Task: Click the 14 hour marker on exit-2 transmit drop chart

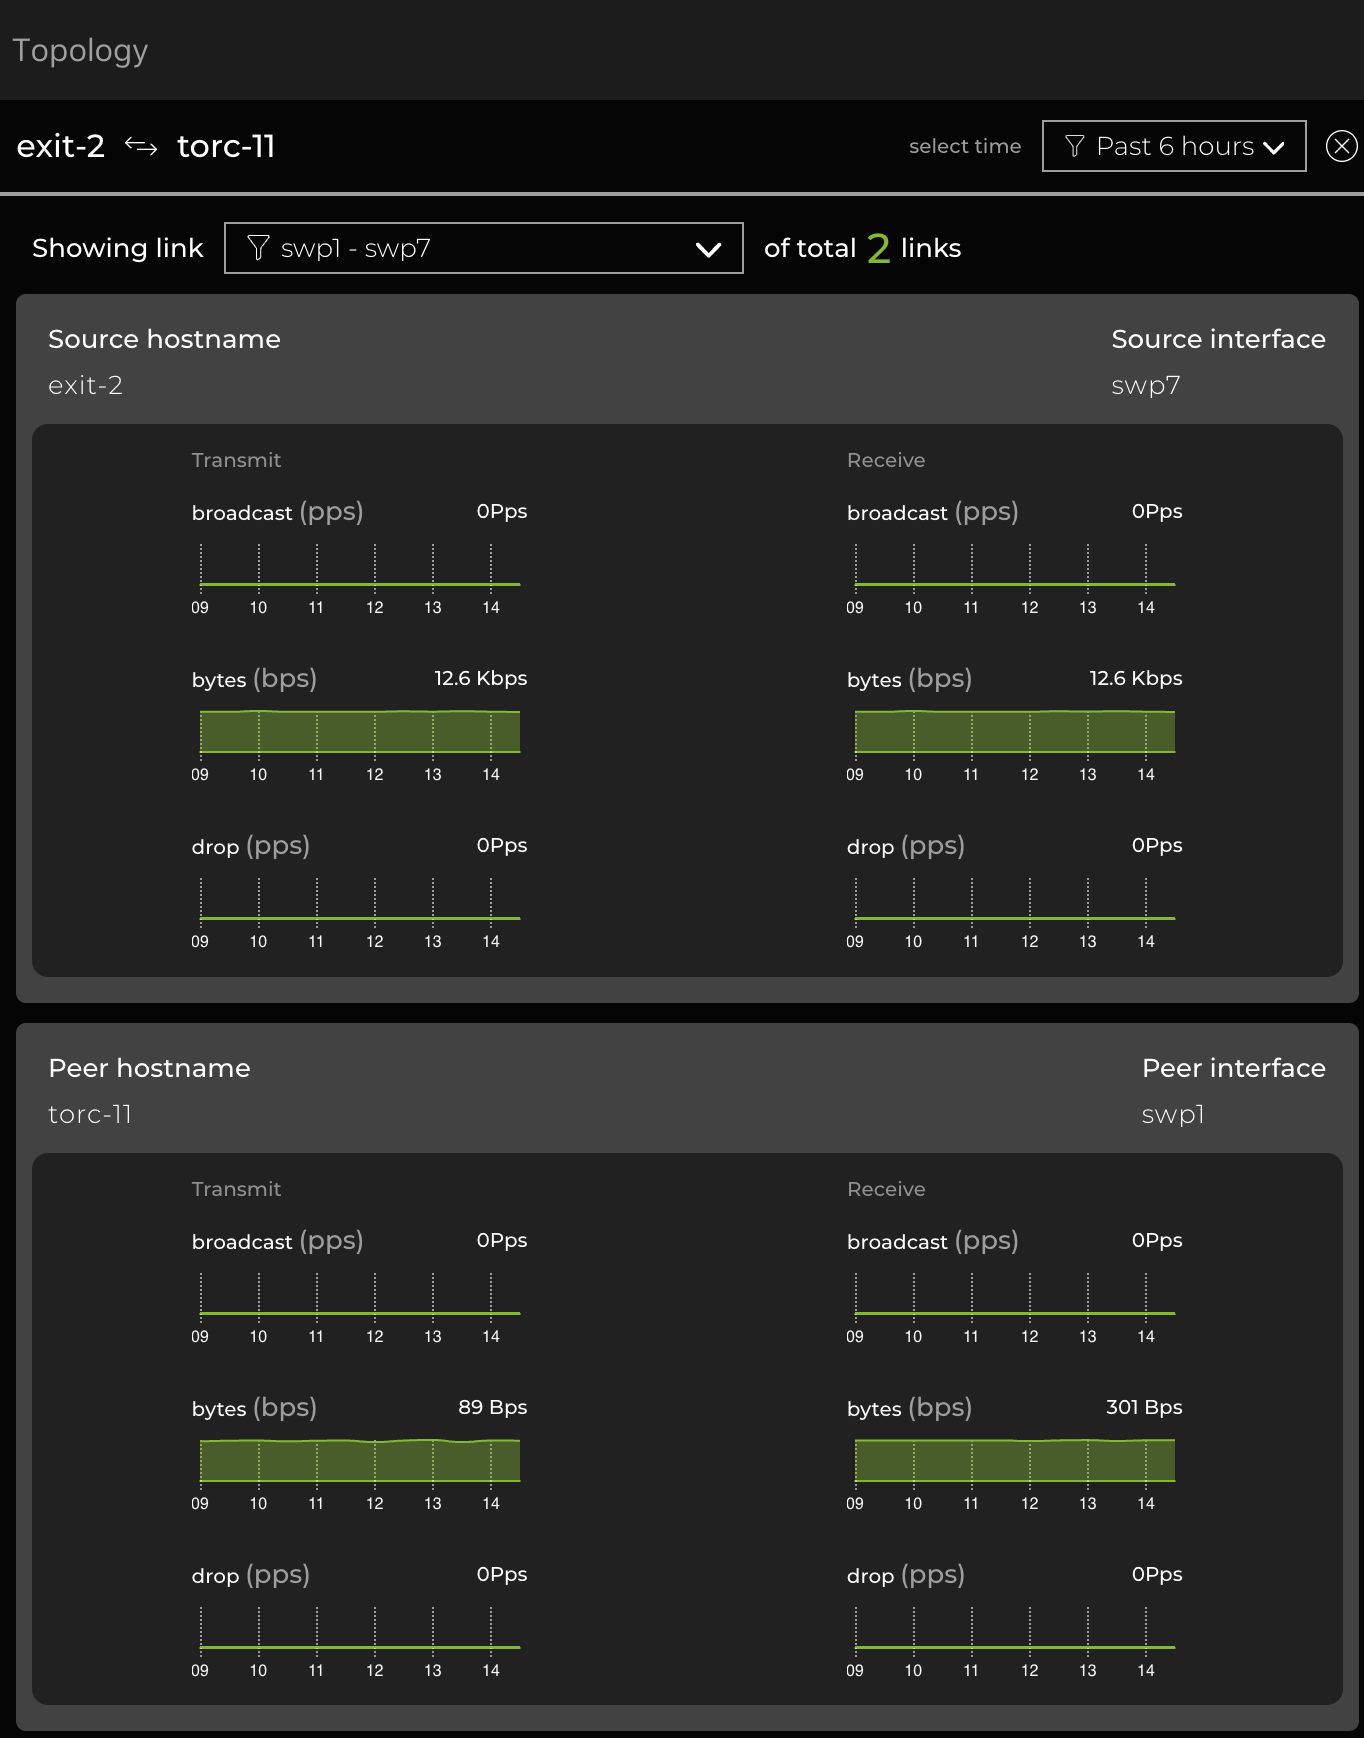Action: pos(491,941)
